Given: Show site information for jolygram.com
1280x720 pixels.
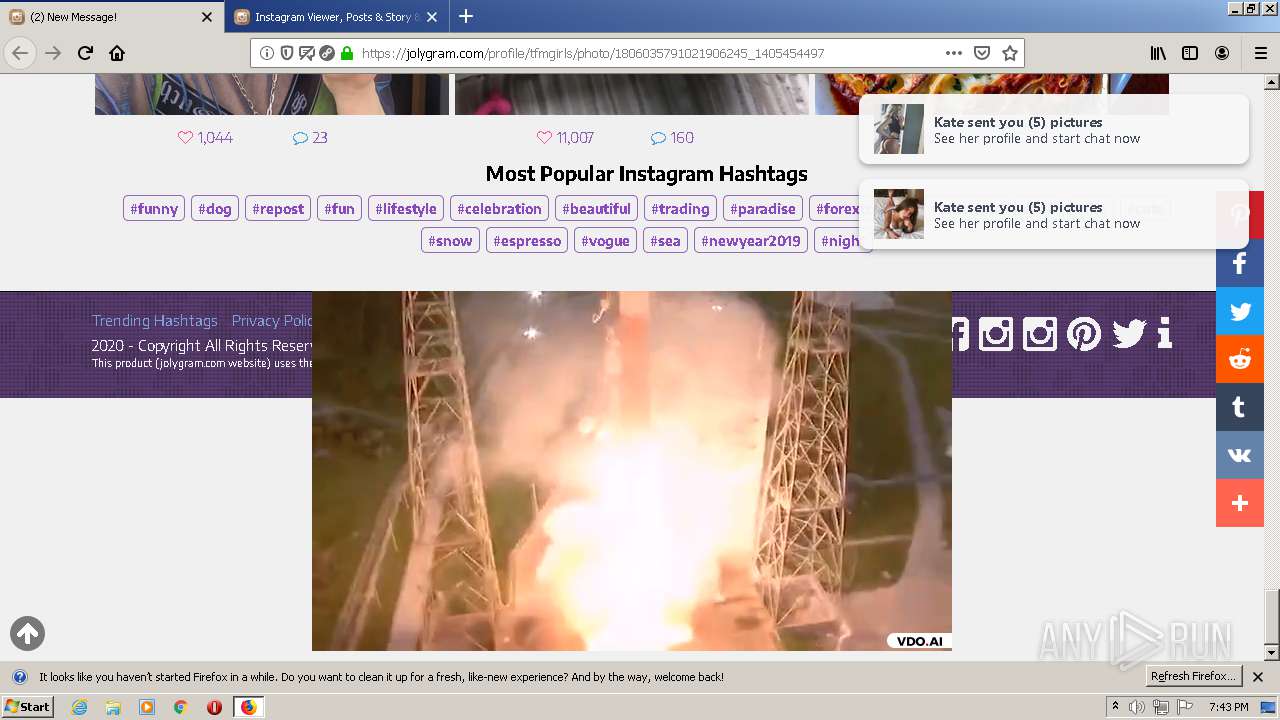Looking at the screenshot, I should (267, 53).
